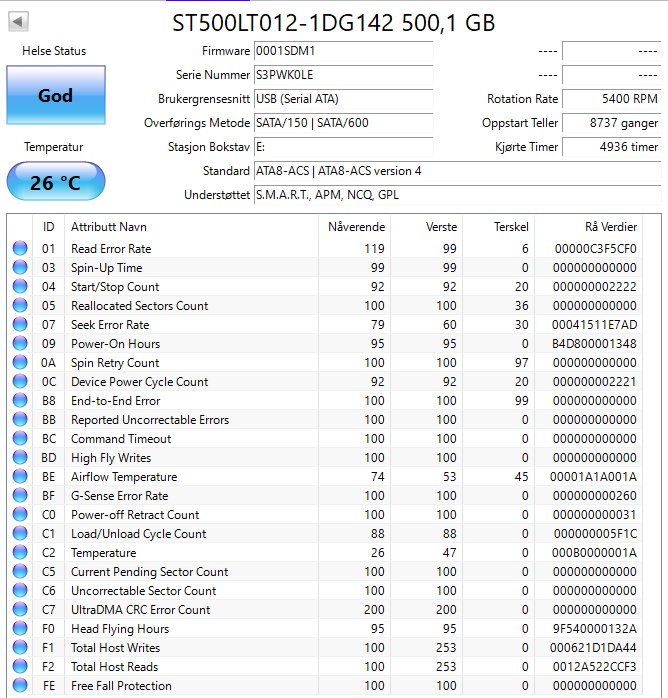Click the Serie Nummer text field

click(343, 75)
